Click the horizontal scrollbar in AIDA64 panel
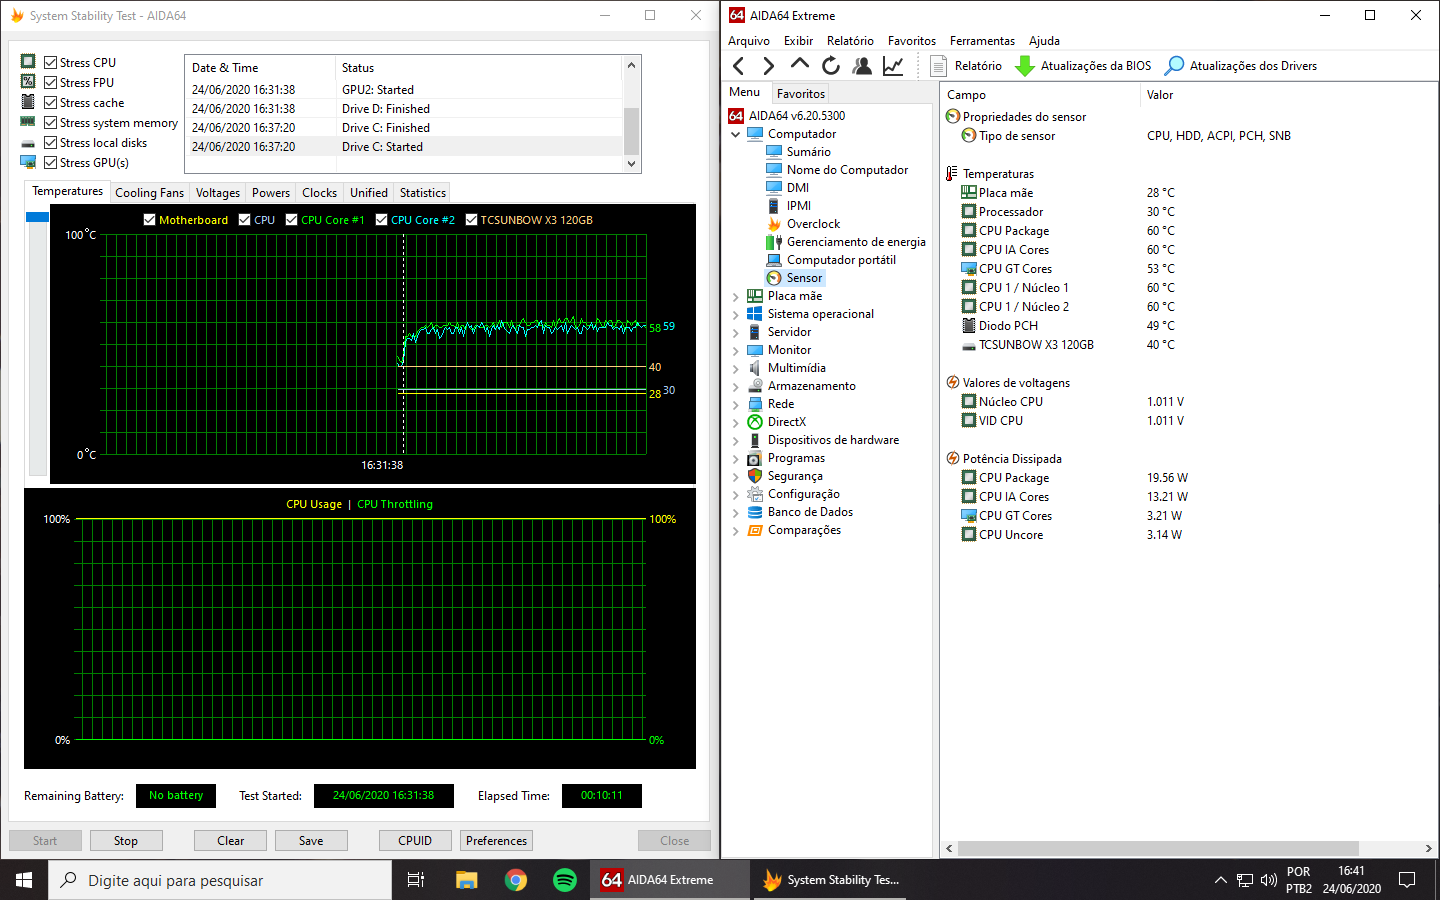The image size is (1440, 900). [x=1157, y=848]
